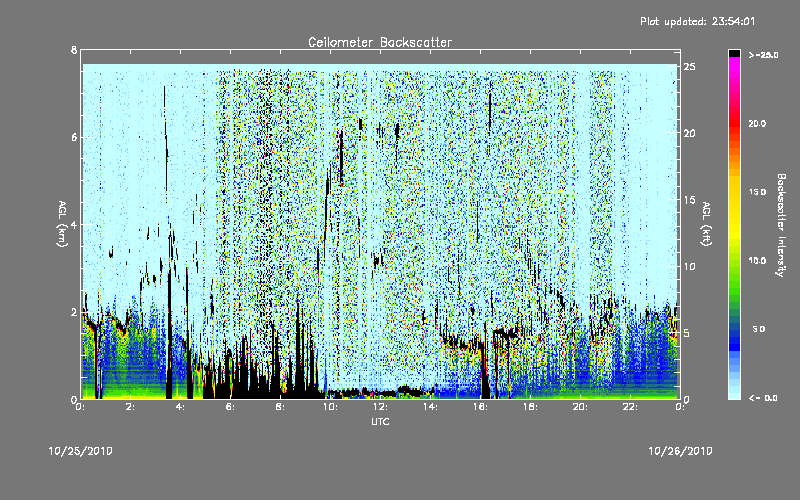
Task: Select the '12:' hour tick on the UTC axis
Action: point(380,407)
